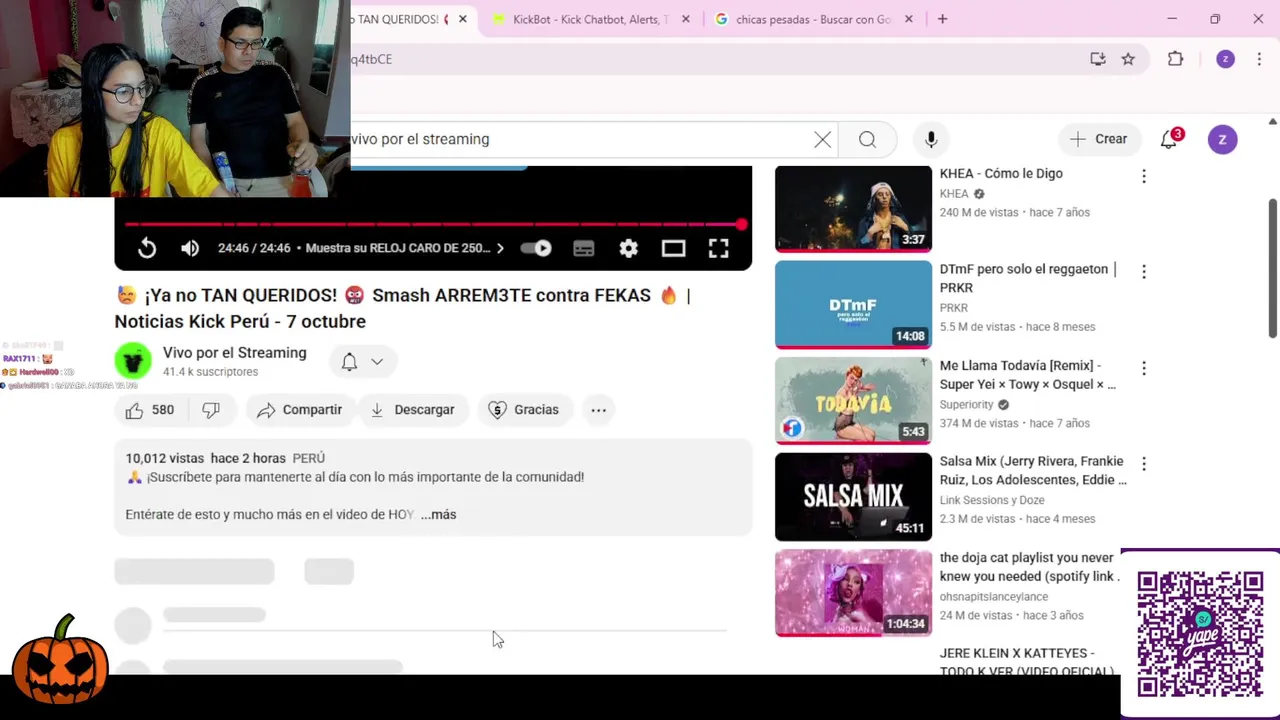Image resolution: width=1280 pixels, height=720 pixels.
Task: Open Vivo por el Streaming channel avatar
Action: click(x=133, y=361)
